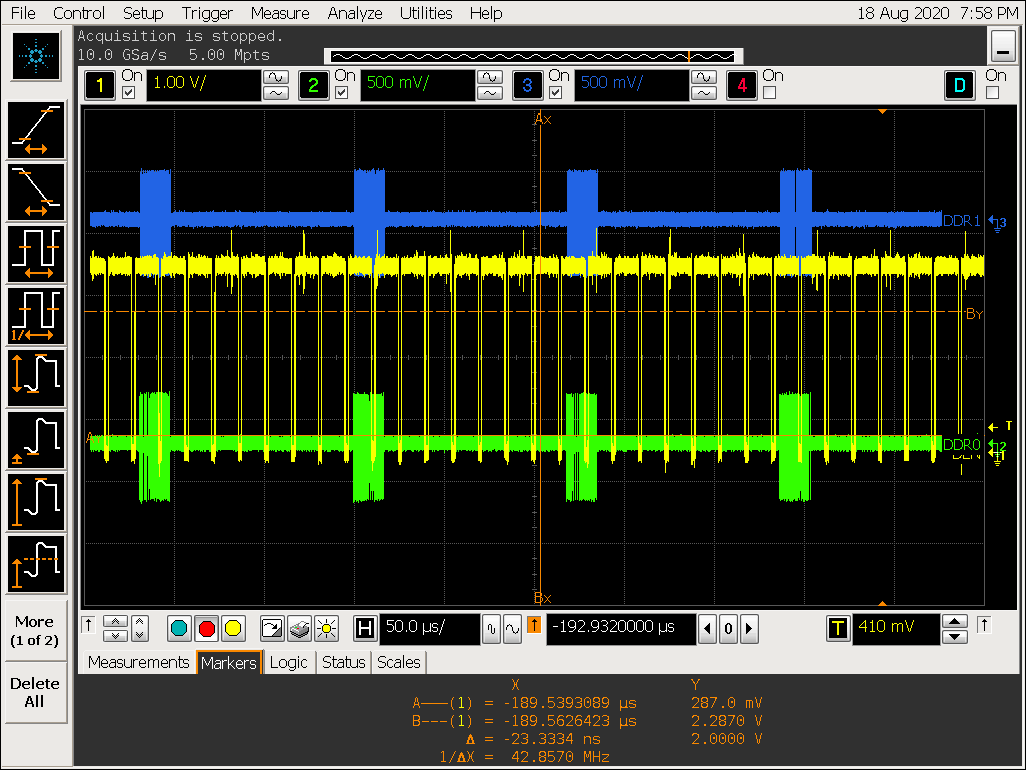Click the display intensity sun icon
The height and width of the screenshot is (770, 1026).
tap(326, 629)
